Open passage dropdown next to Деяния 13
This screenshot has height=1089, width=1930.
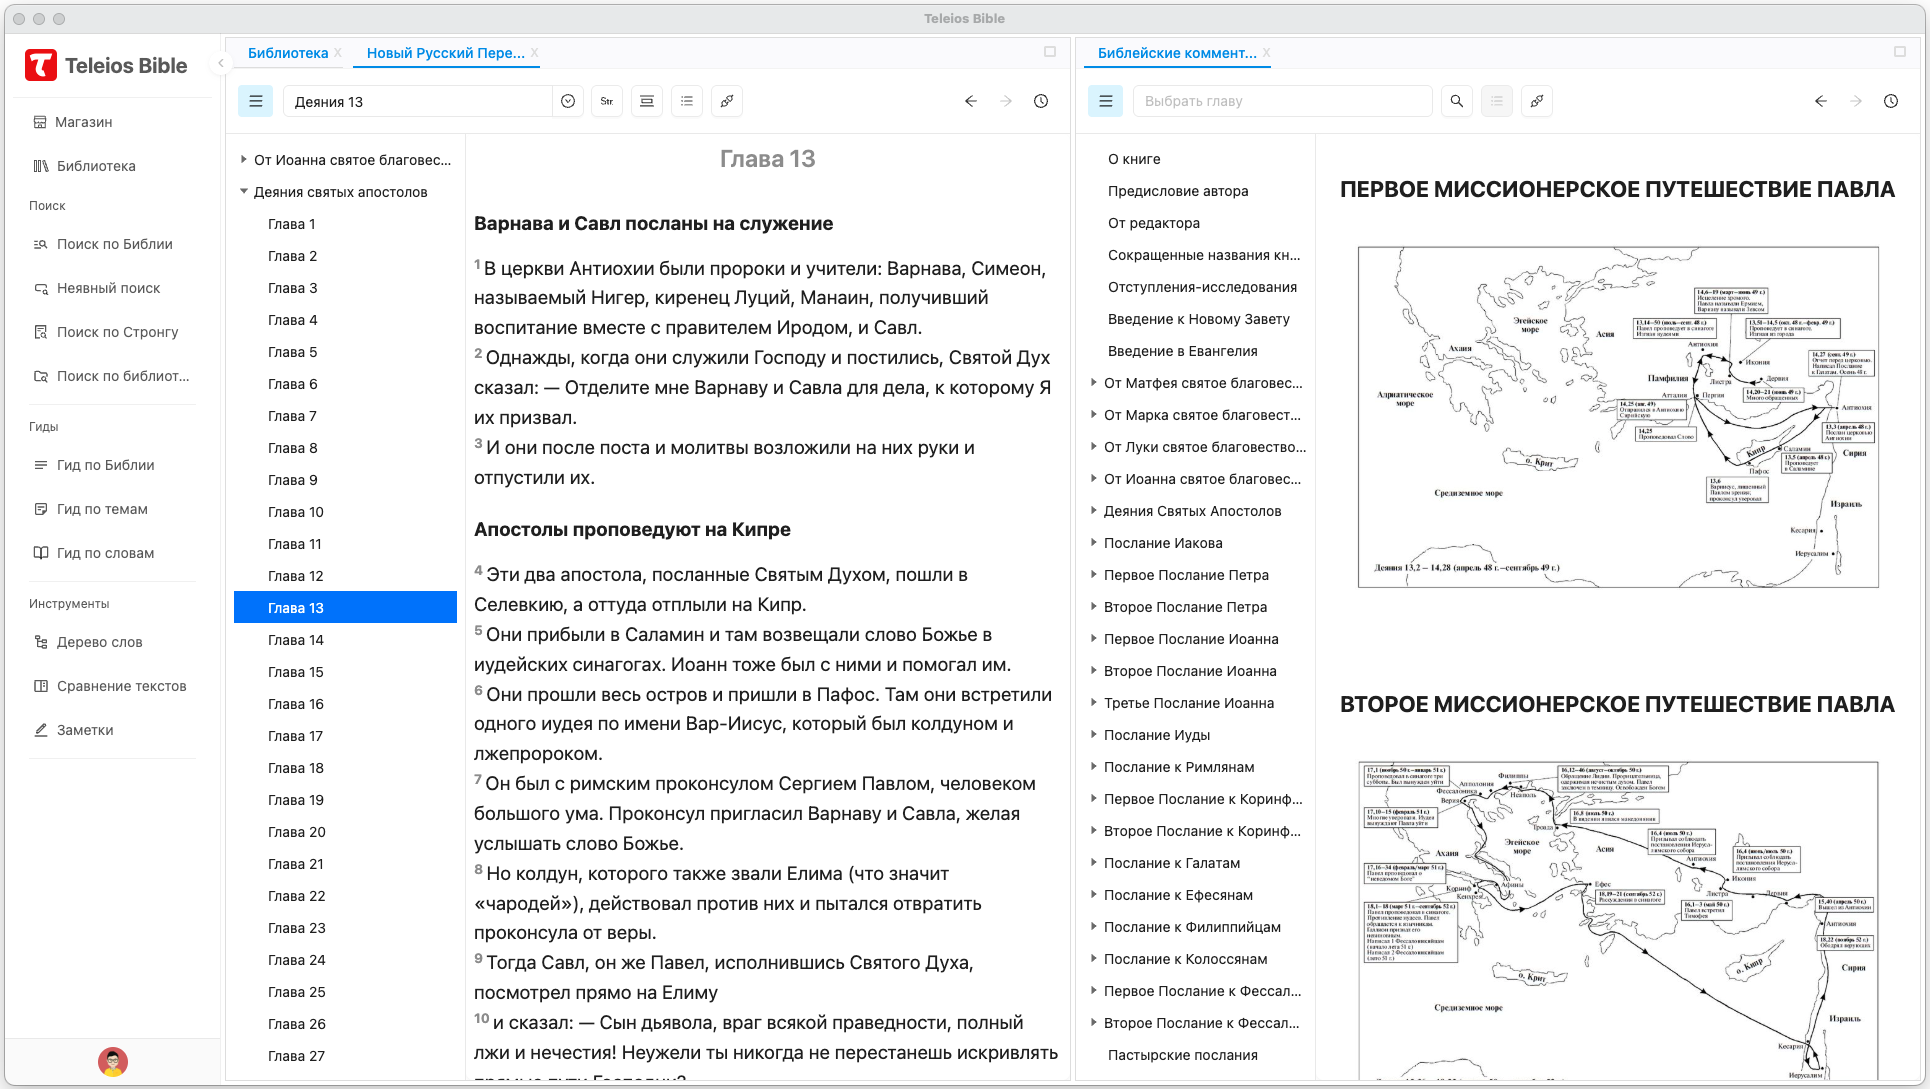568,101
